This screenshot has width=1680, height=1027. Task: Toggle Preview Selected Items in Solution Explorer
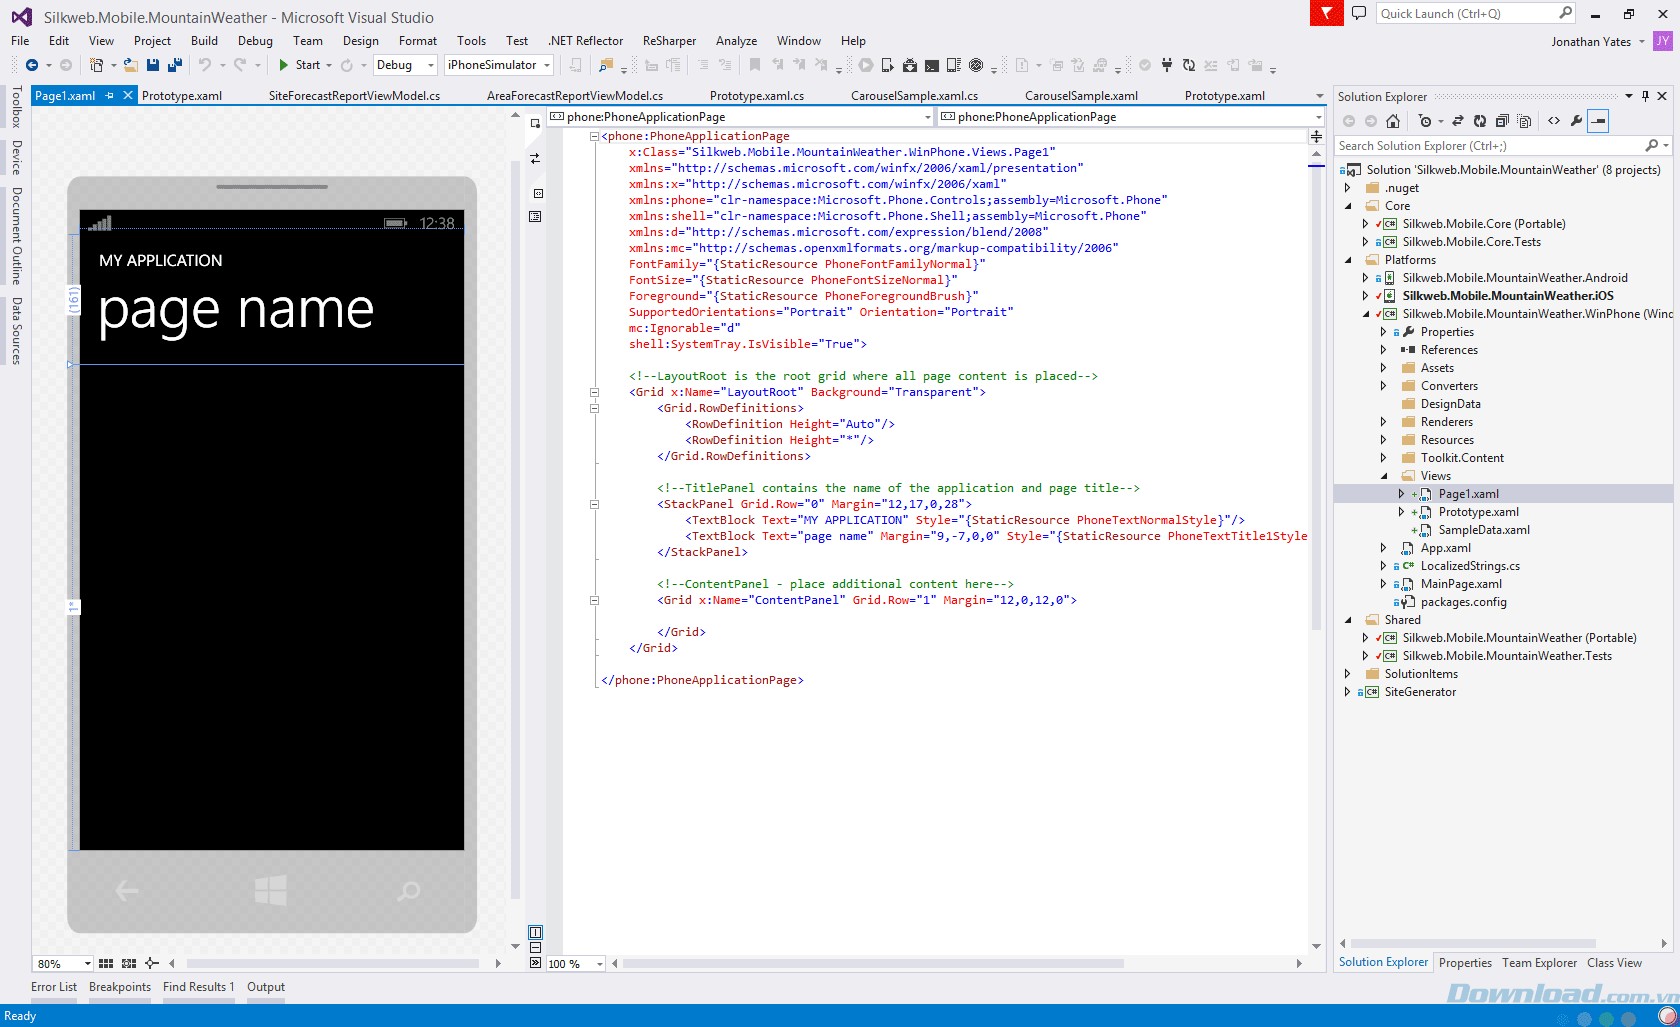pos(1599,121)
